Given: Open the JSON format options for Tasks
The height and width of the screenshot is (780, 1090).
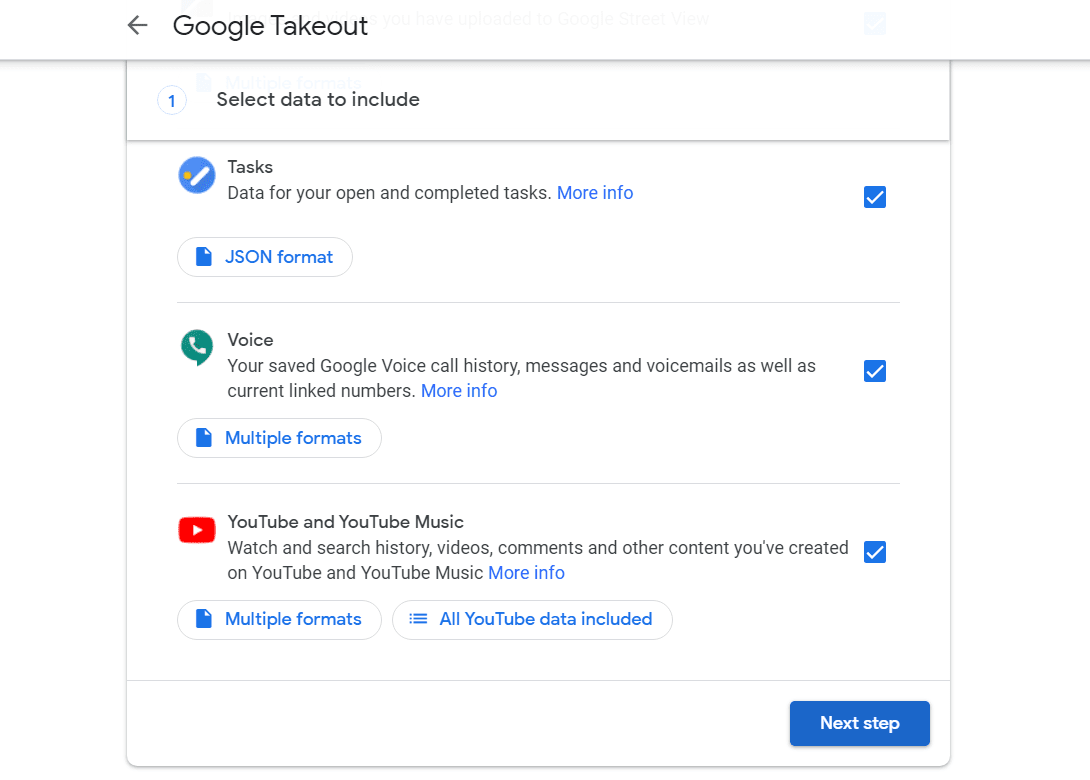Looking at the screenshot, I should pos(264,256).
